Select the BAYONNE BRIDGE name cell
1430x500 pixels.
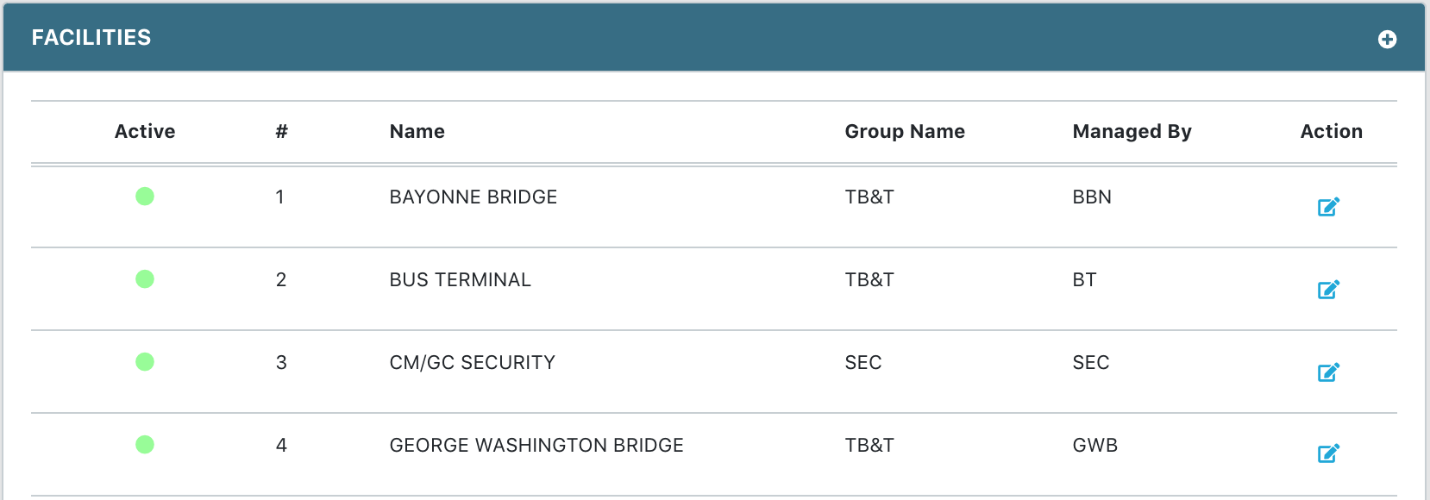click(x=473, y=197)
